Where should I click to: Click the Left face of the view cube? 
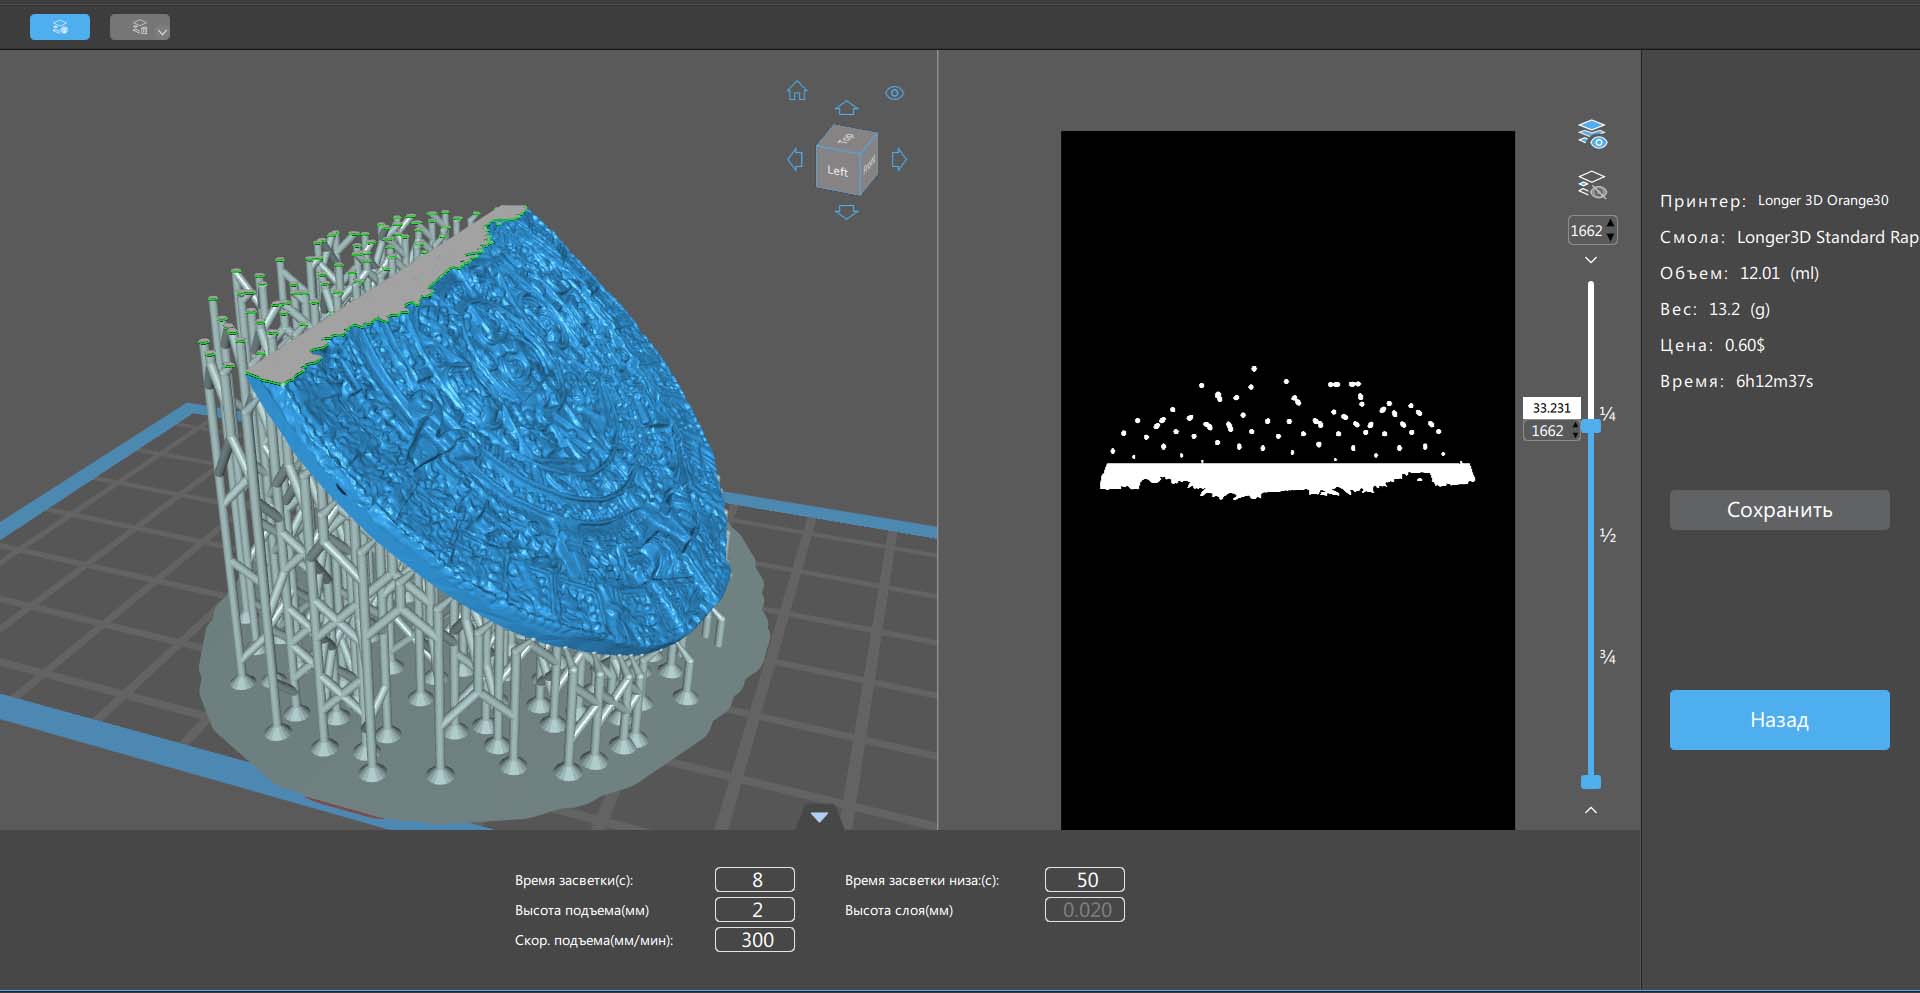pos(837,171)
